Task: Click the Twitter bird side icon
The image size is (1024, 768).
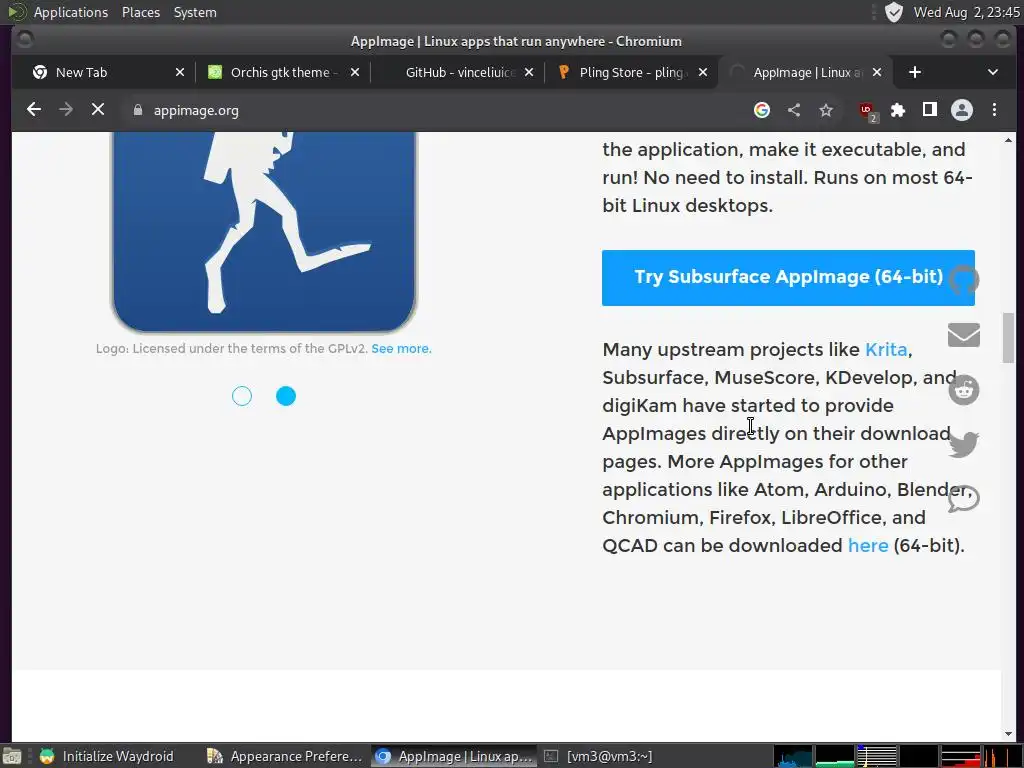Action: (963, 444)
